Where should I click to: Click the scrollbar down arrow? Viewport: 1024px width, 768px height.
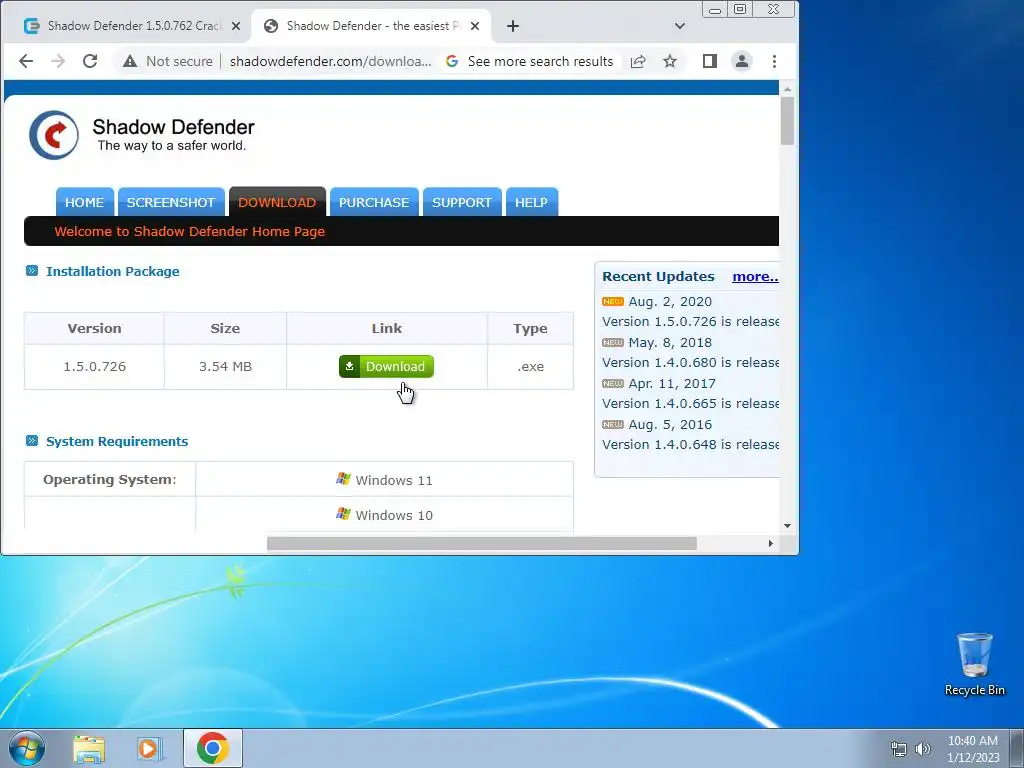[787, 526]
